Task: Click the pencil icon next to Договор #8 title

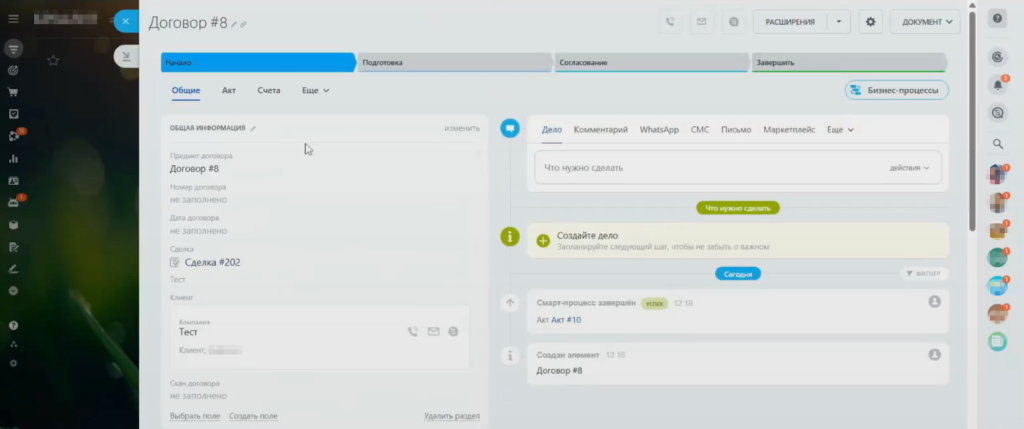Action: (235, 23)
